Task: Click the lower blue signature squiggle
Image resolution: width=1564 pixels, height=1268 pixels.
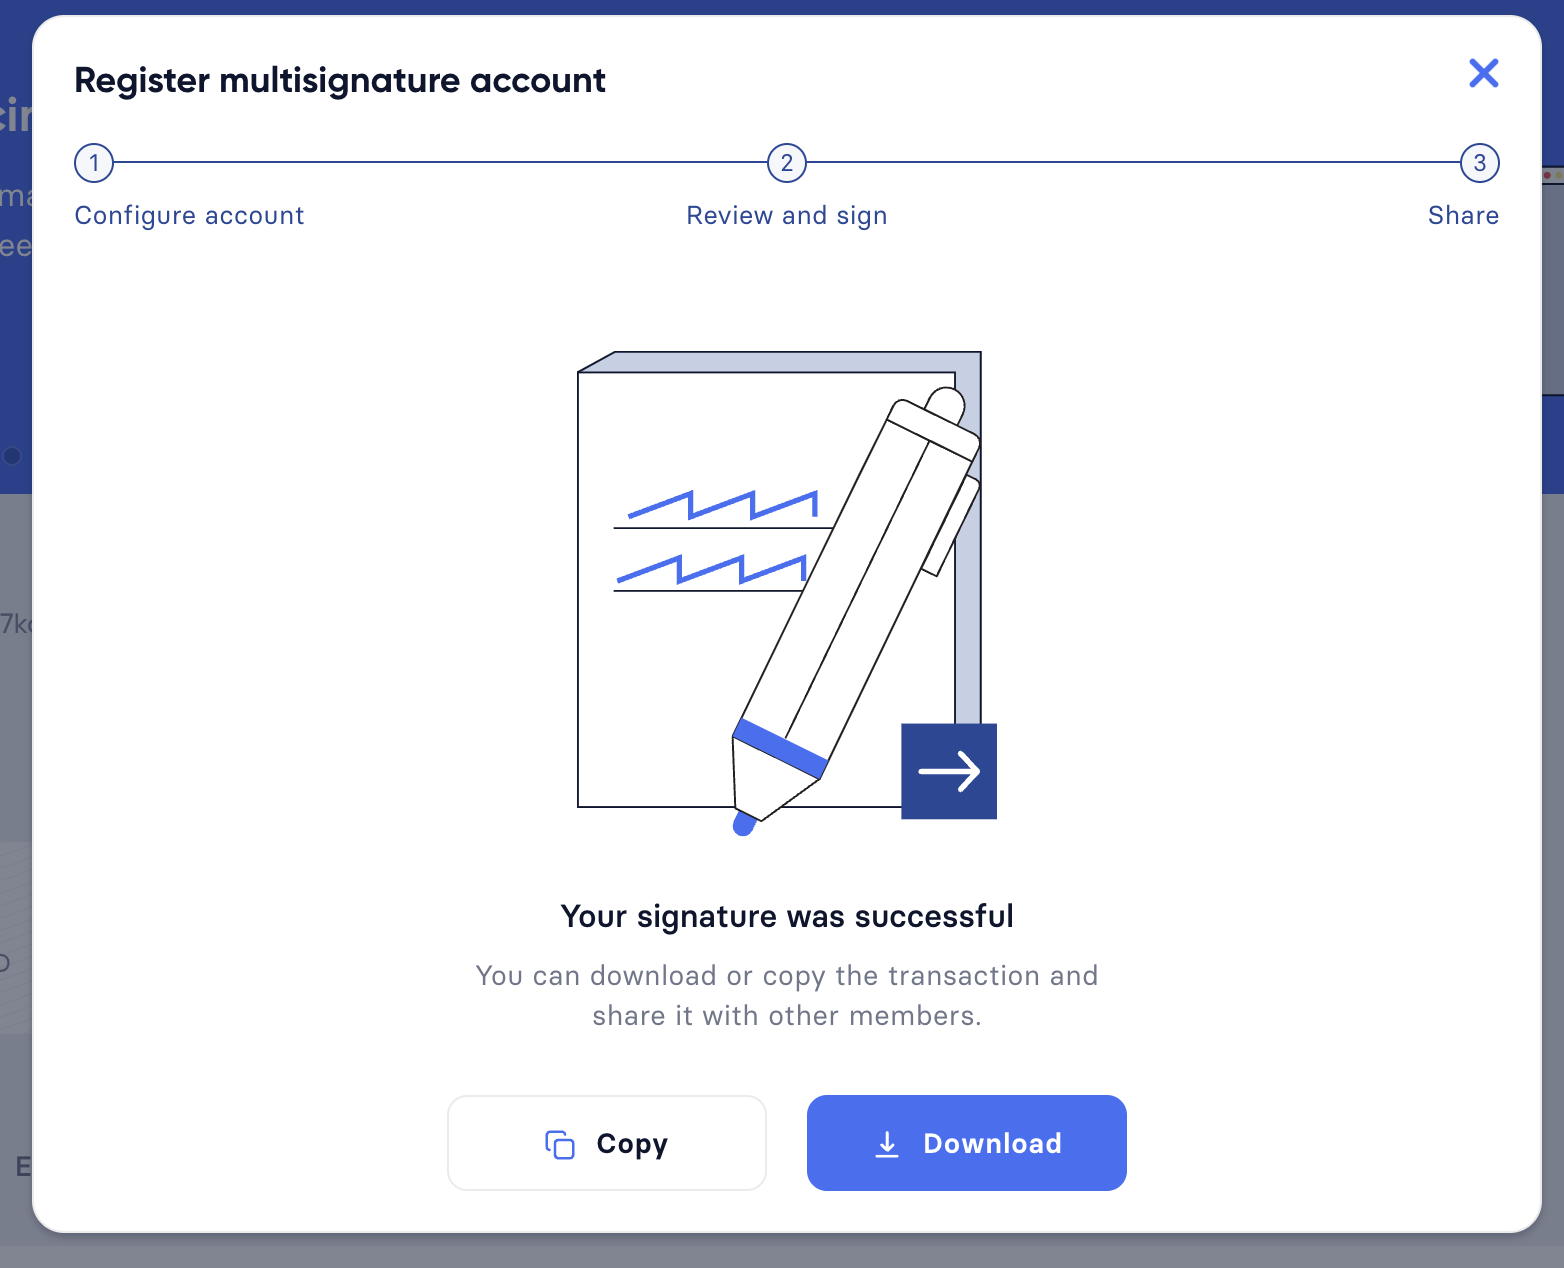Action: pyautogui.click(x=711, y=568)
